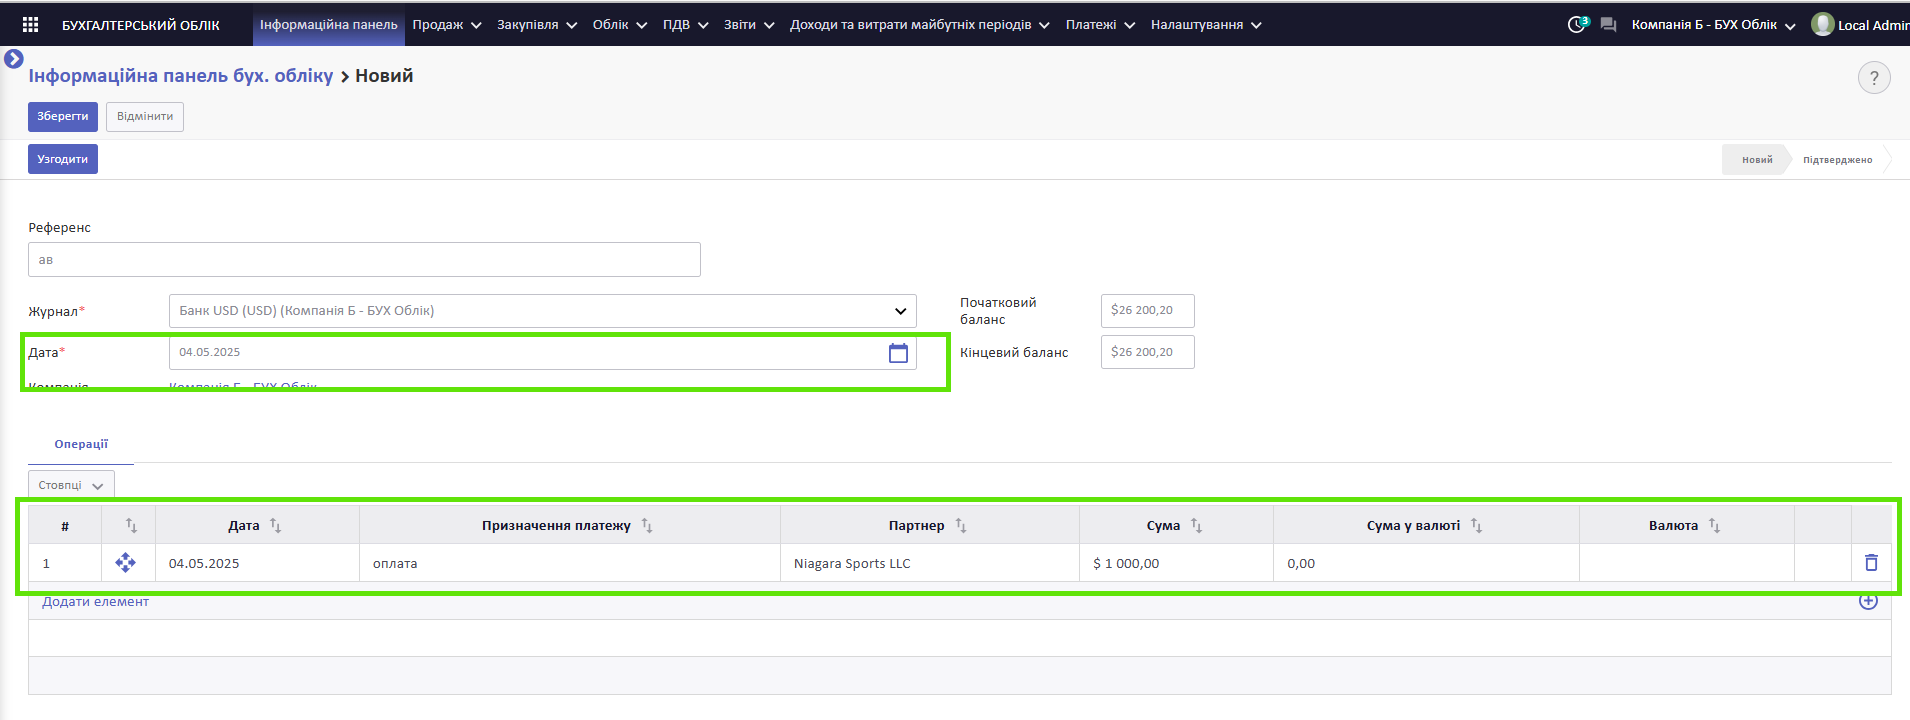Open the activities clock icon
Viewport: 1910px width, 720px height.
pyautogui.click(x=1577, y=25)
